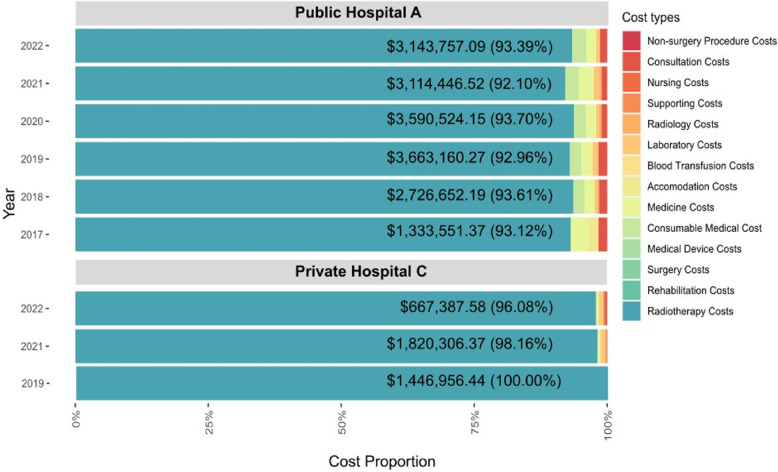
Task: Click the Non-surgery Procedure Costs legend swatch
Action: tap(631, 41)
